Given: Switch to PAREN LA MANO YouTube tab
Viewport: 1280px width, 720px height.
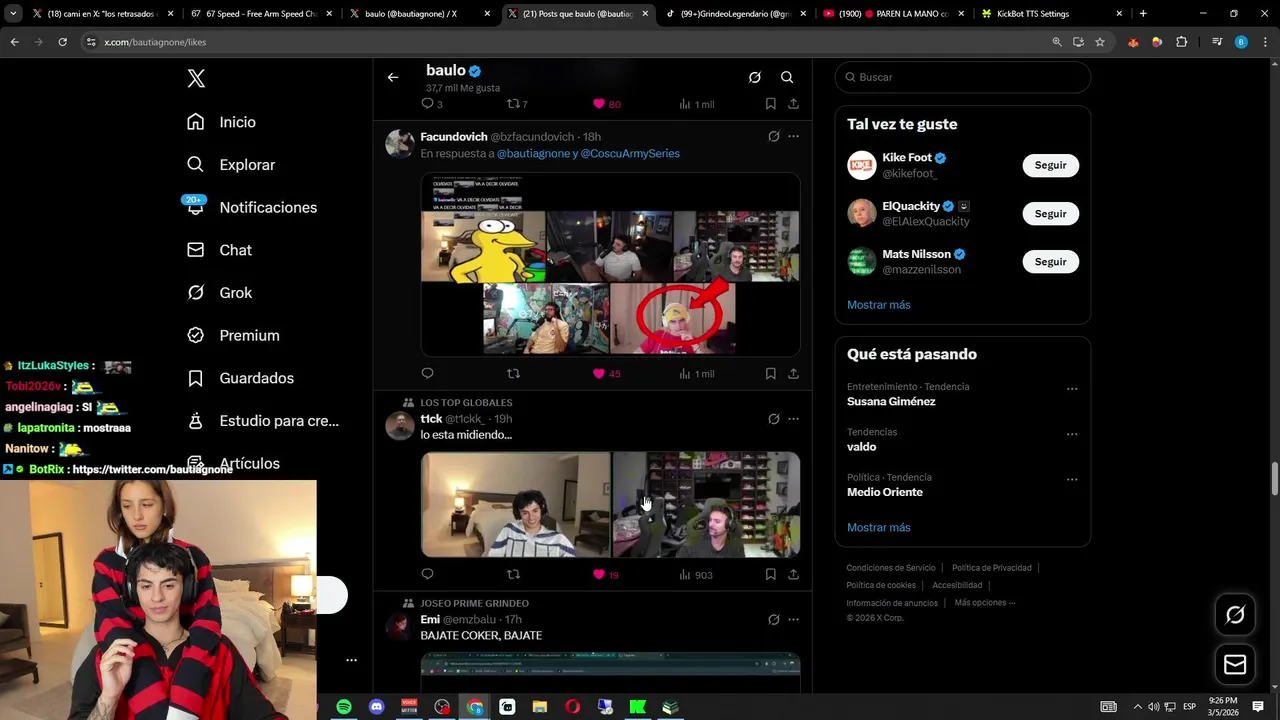Looking at the screenshot, I should coord(892,14).
